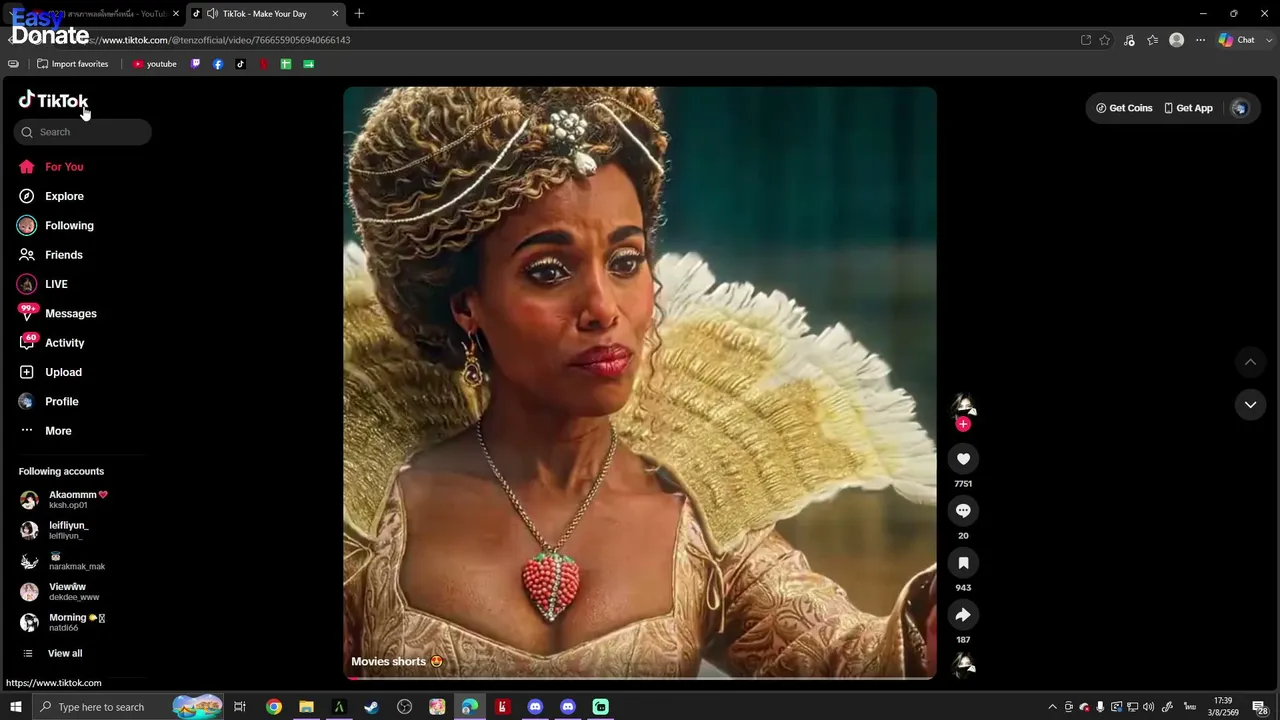Open the browser profile icon
The width and height of the screenshot is (1280, 720).
tap(1177, 40)
